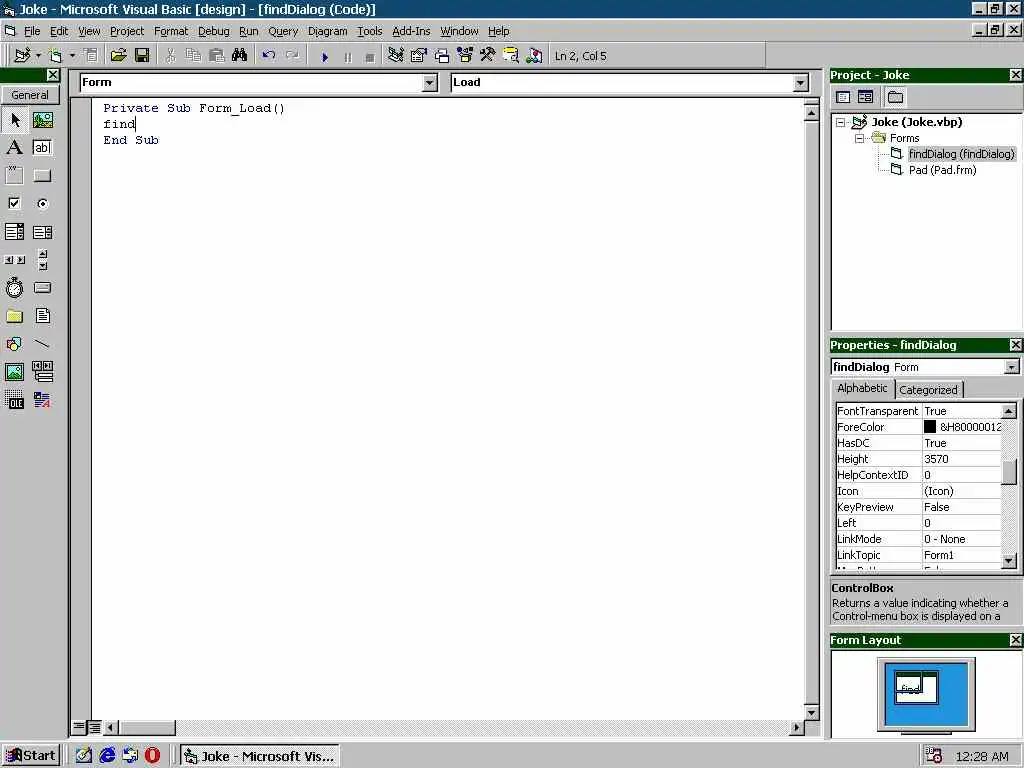The height and width of the screenshot is (768, 1024).
Task: Click the Add Standard EXE Project toolbar icon
Action: point(22,56)
